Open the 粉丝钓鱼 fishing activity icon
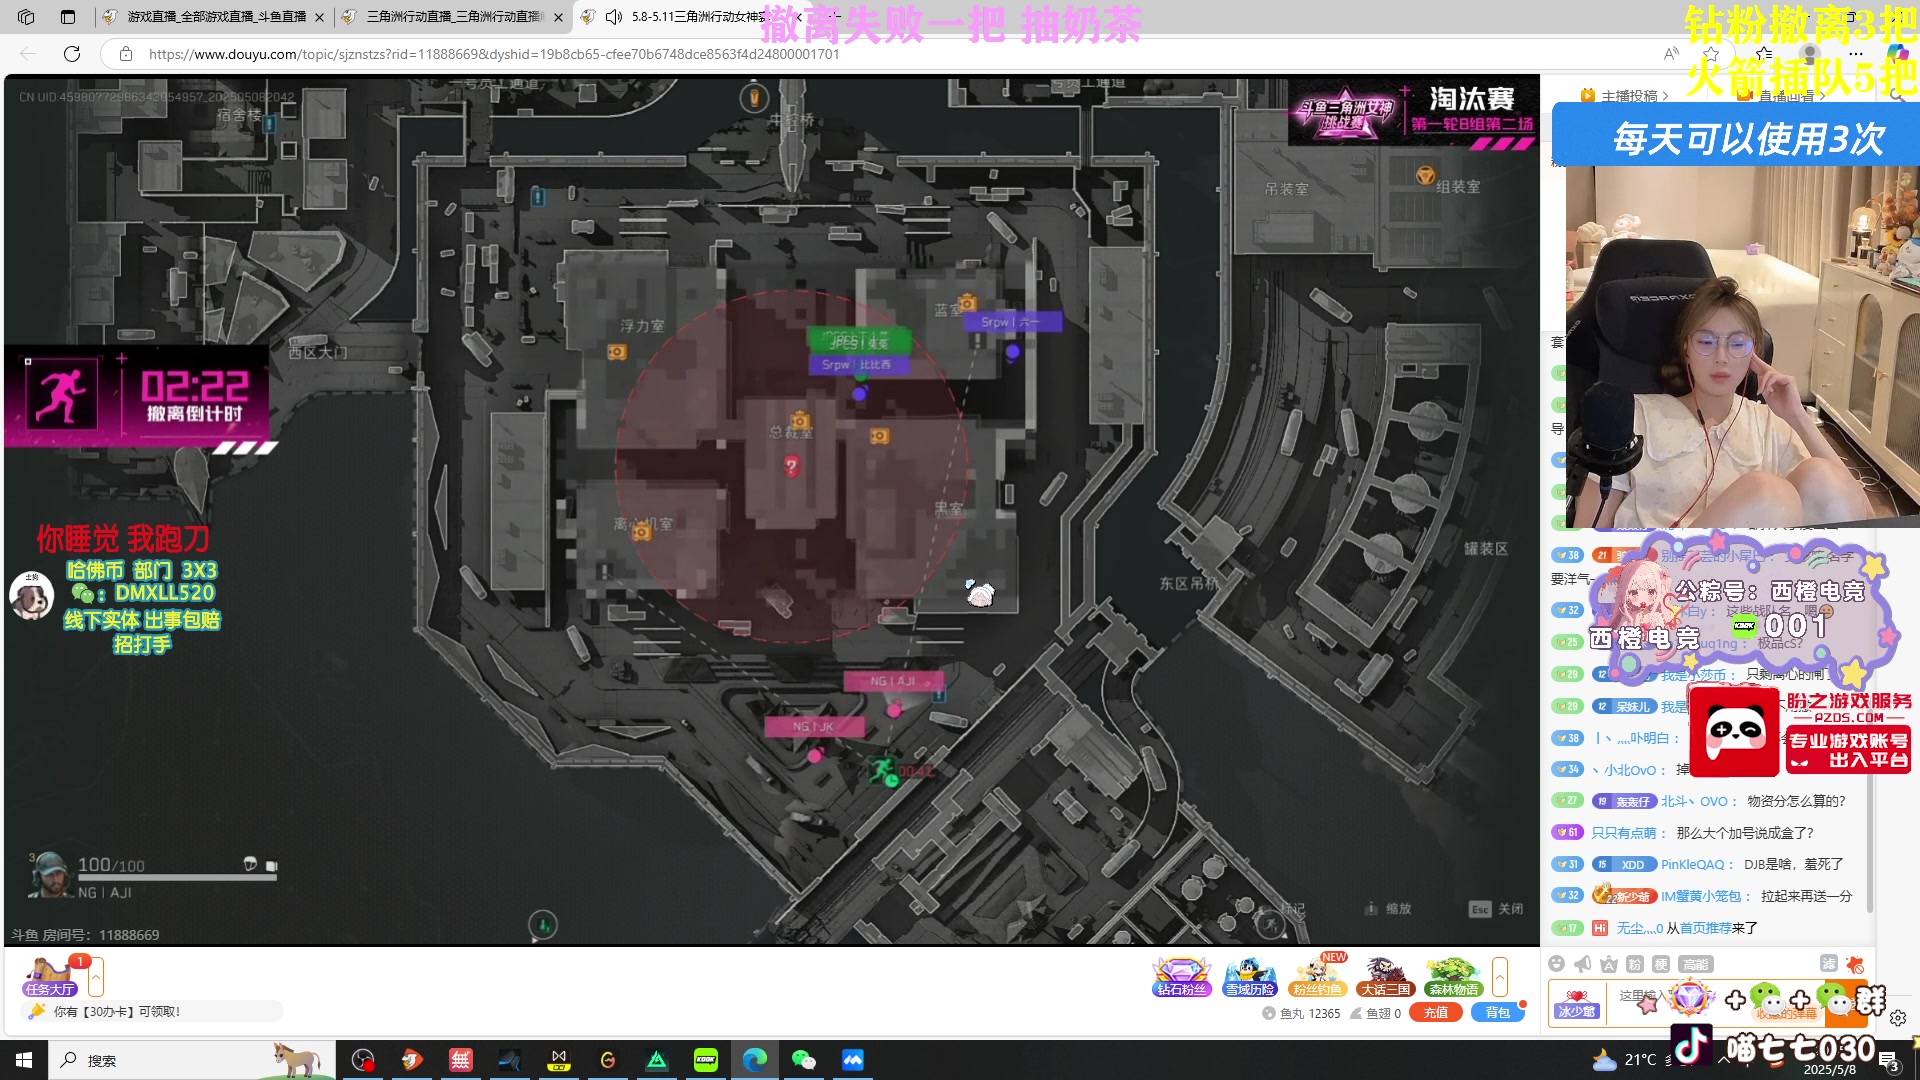Image resolution: width=1920 pixels, height=1080 pixels. (1318, 977)
